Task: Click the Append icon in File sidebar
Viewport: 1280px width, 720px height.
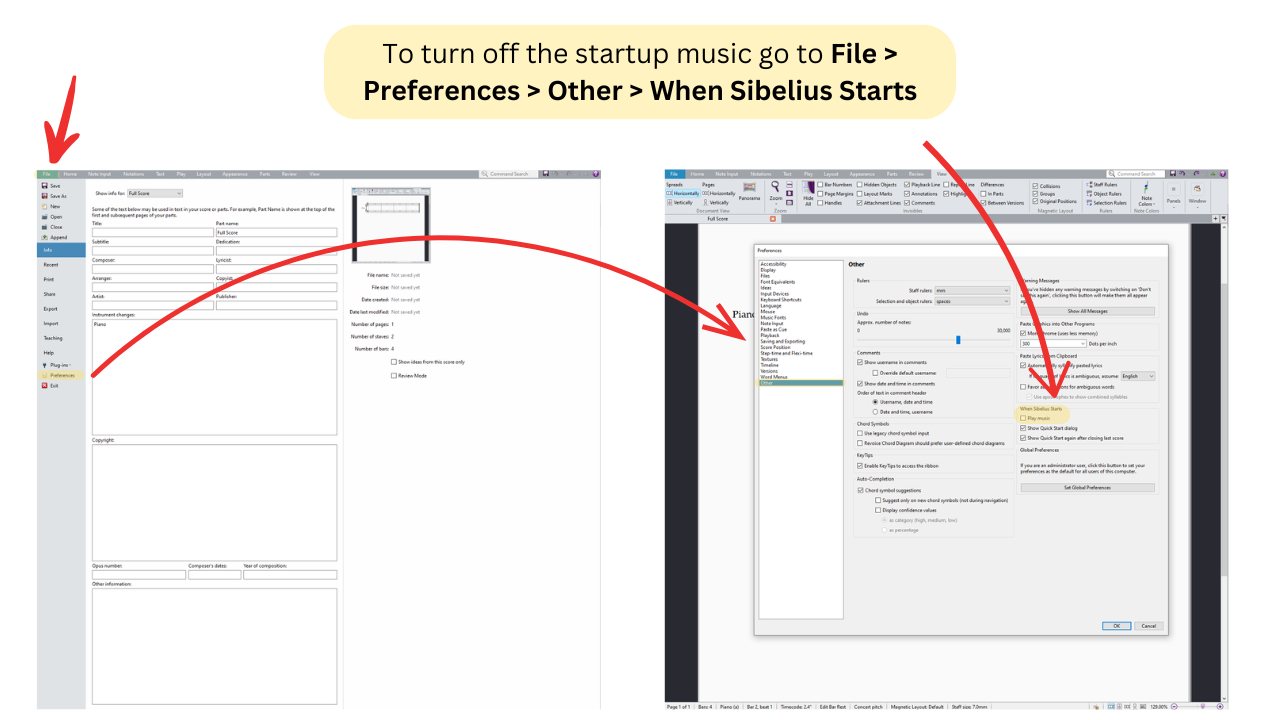Action: tap(44, 237)
